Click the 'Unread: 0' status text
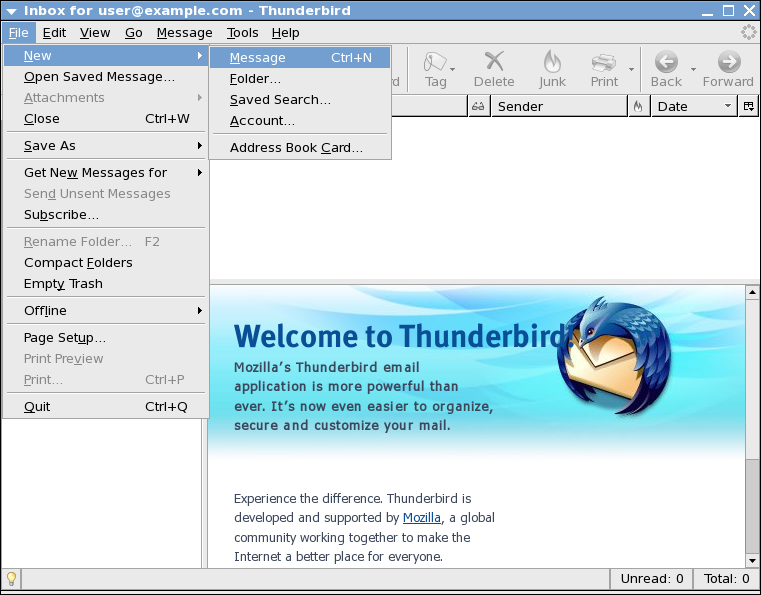This screenshot has width=761, height=595. (652, 578)
